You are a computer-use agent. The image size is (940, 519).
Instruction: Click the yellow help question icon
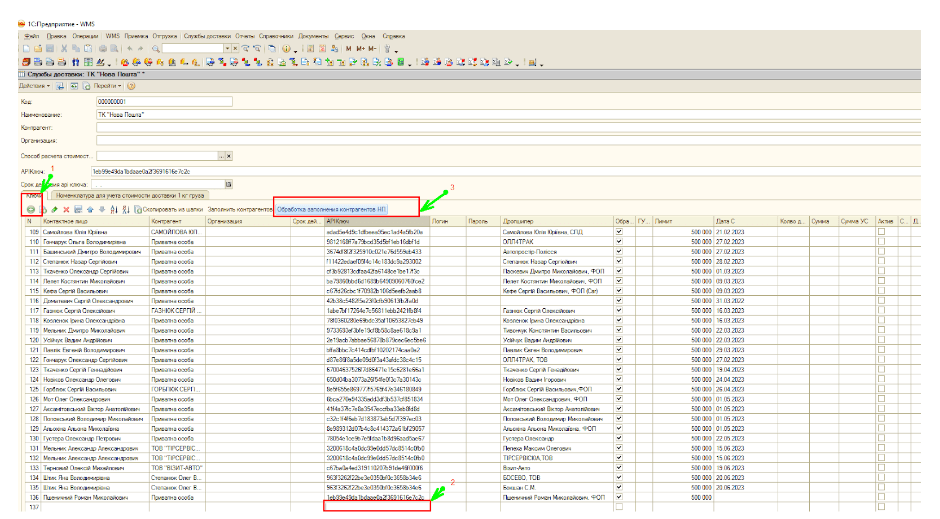(131, 87)
